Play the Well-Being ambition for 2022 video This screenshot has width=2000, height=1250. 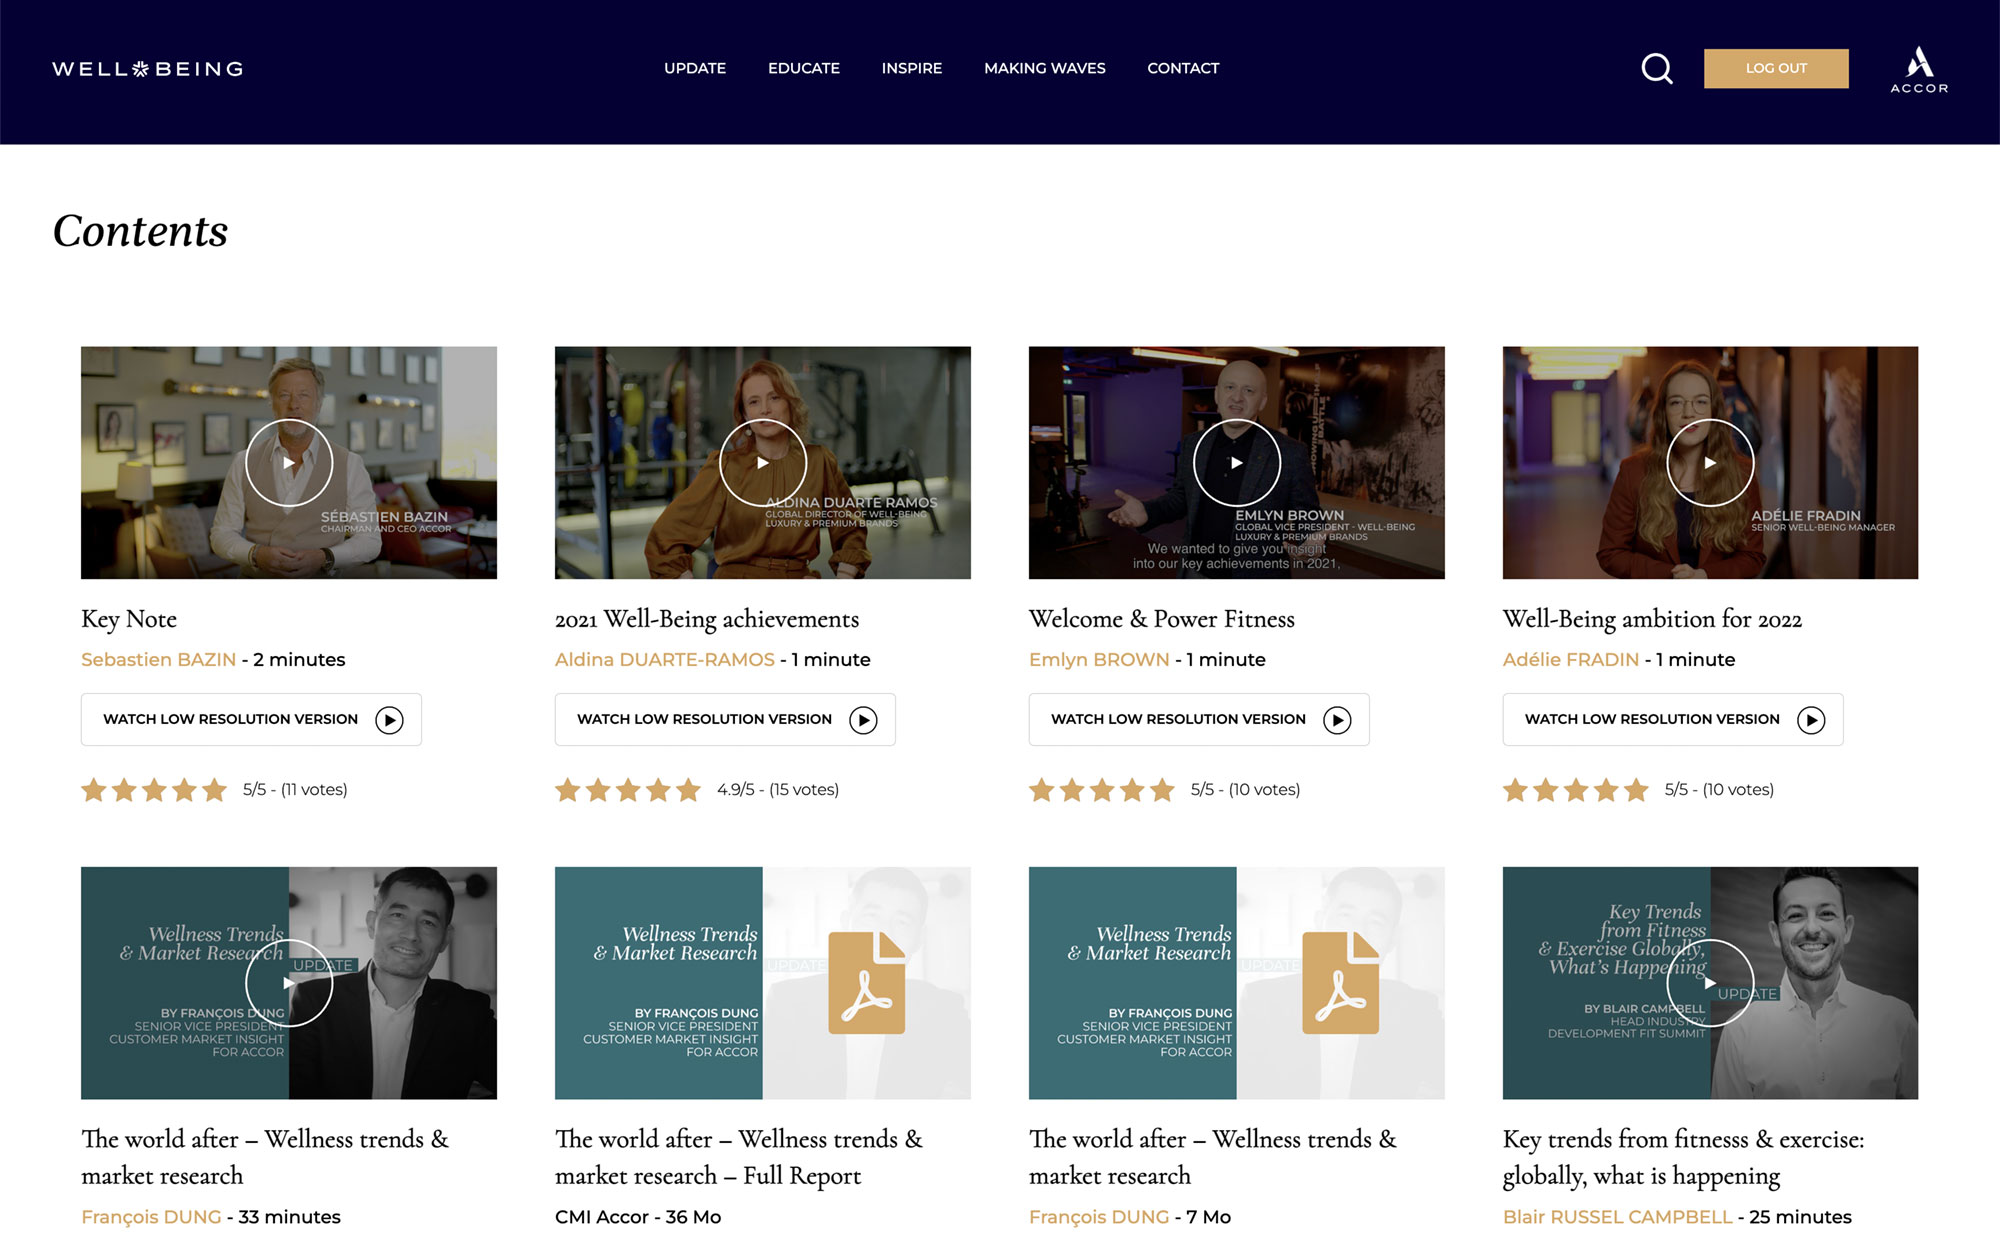pyautogui.click(x=1711, y=463)
